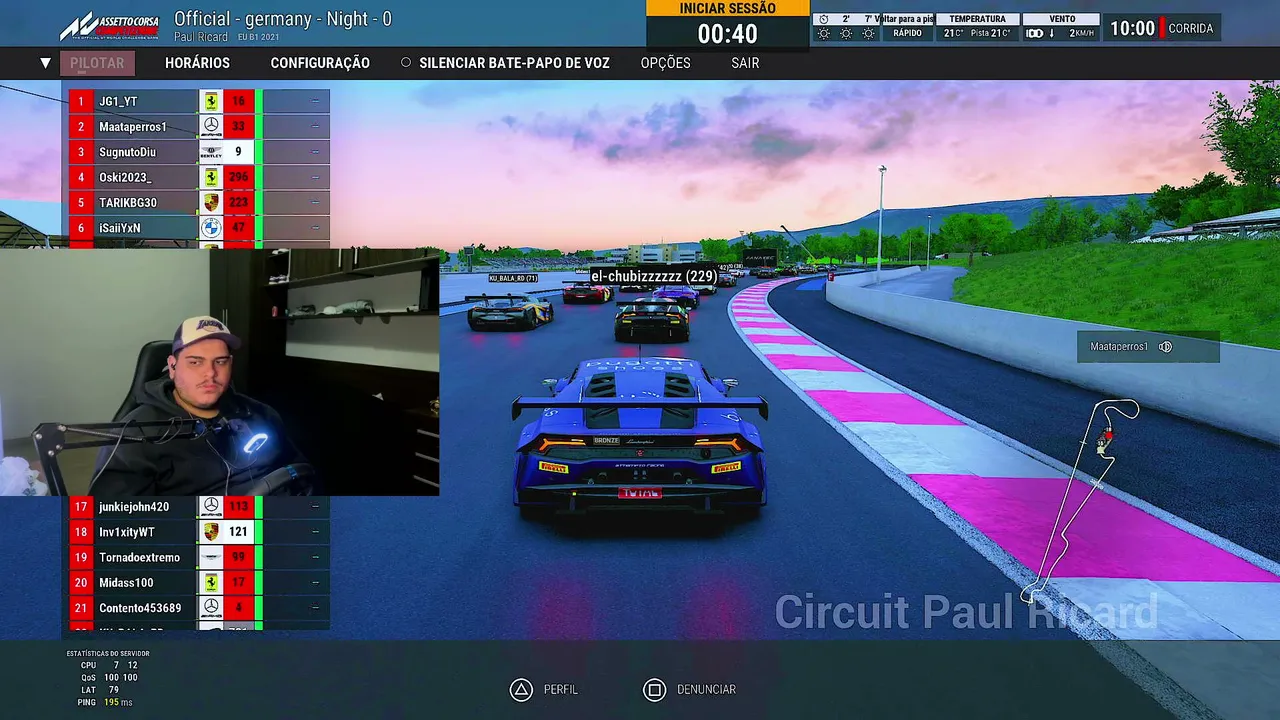
Task: Click the Estatísticas do Servidor heading
Action: tap(108, 653)
